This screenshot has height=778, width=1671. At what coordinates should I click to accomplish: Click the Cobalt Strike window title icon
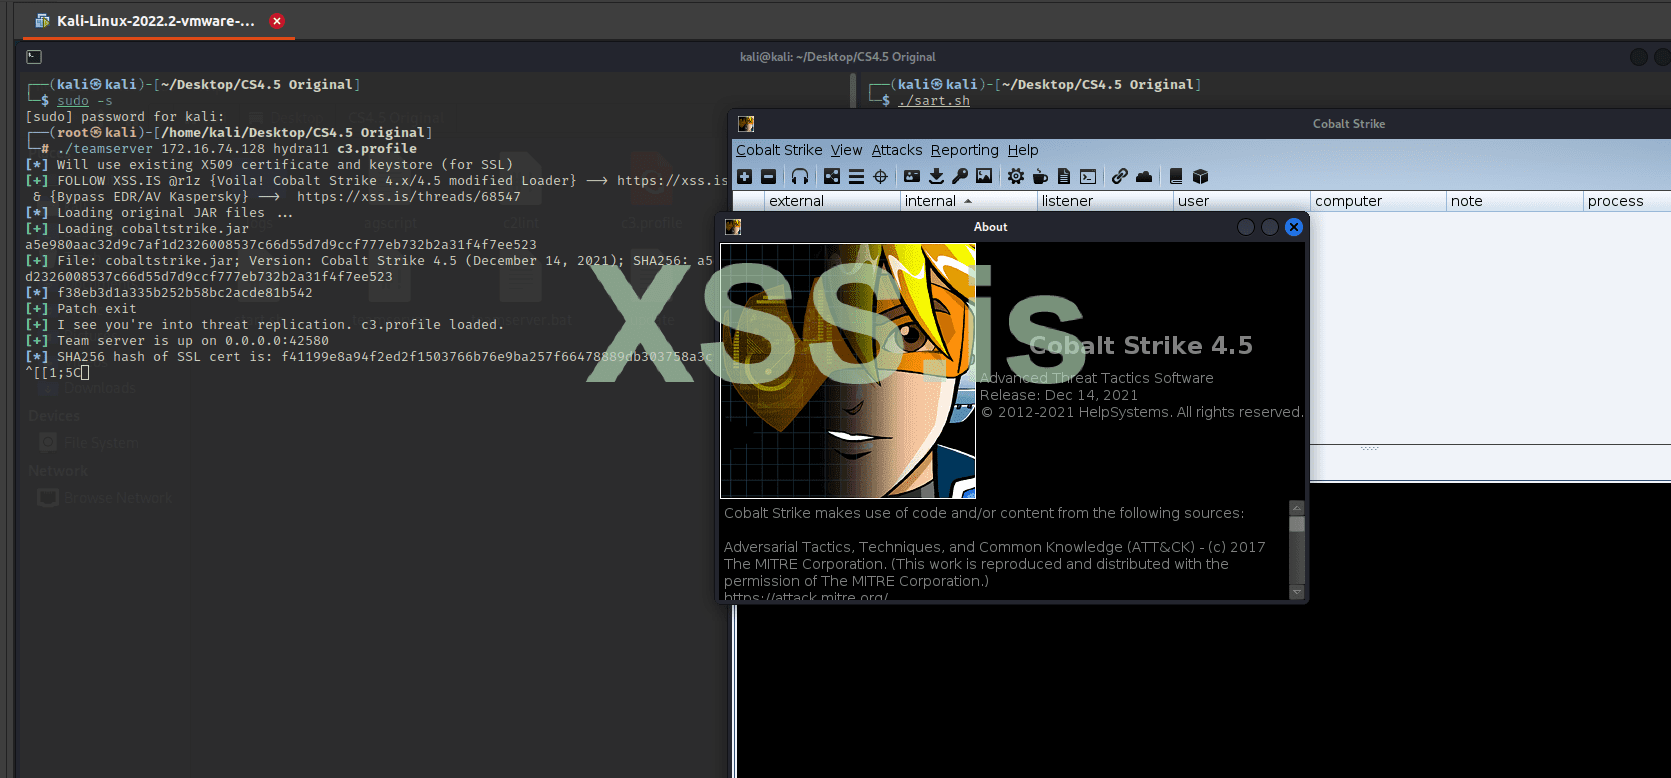coord(746,124)
